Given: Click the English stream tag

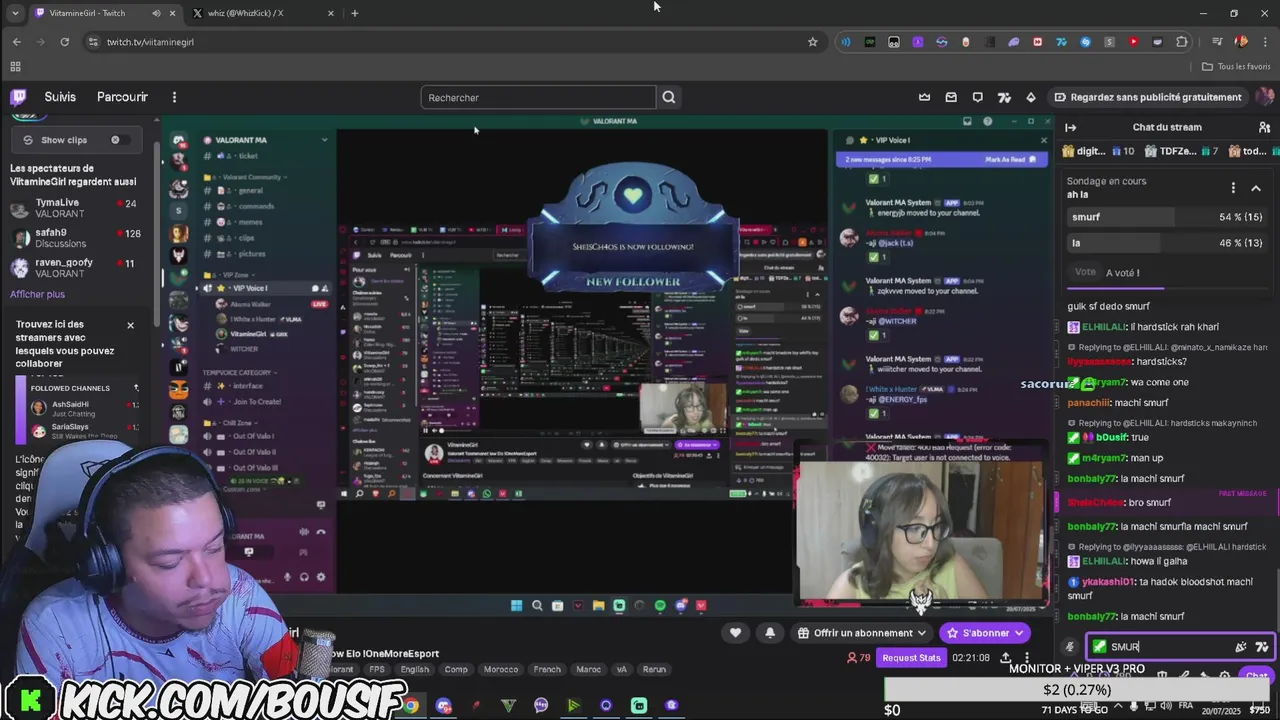Looking at the screenshot, I should pos(414,669).
